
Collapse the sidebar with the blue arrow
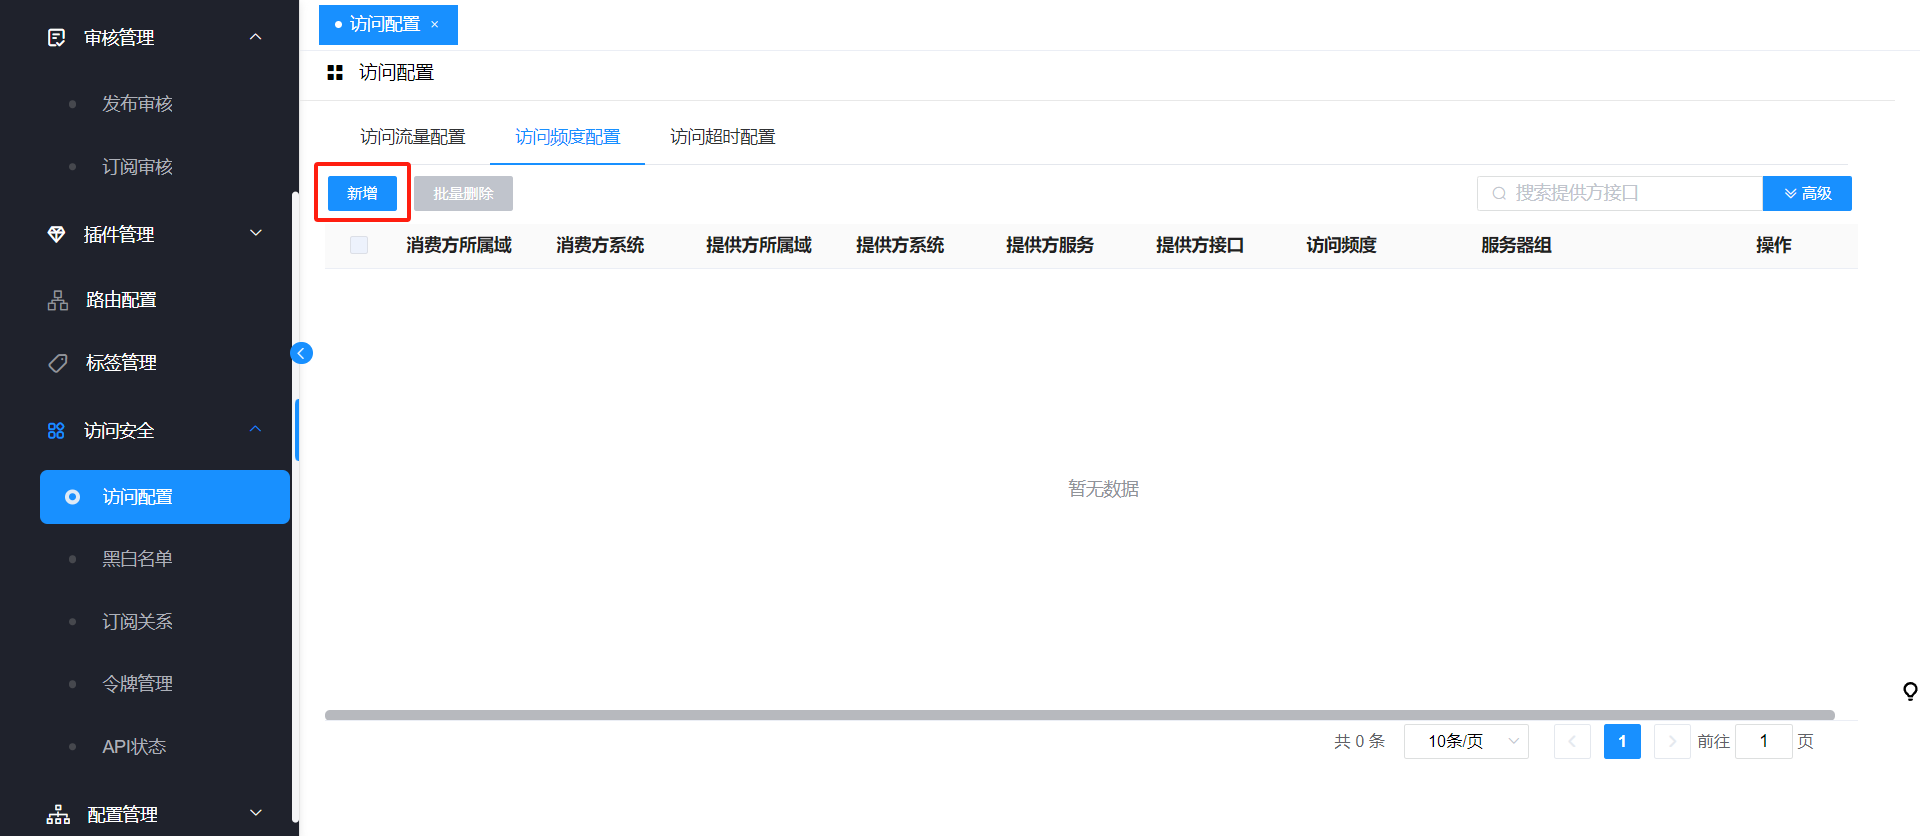tap(301, 353)
